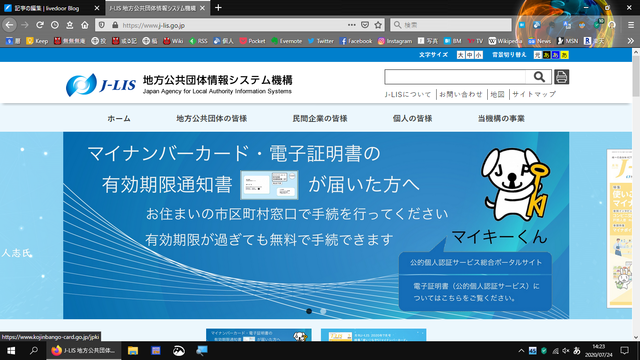
Task: Select the white 元 background option
Action: [538, 55]
